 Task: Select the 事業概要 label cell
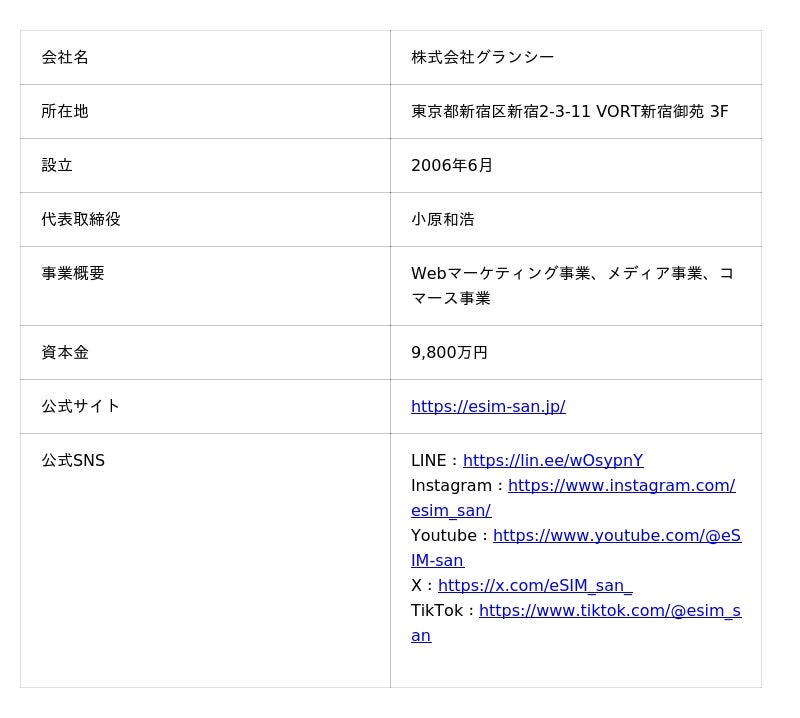[73, 273]
